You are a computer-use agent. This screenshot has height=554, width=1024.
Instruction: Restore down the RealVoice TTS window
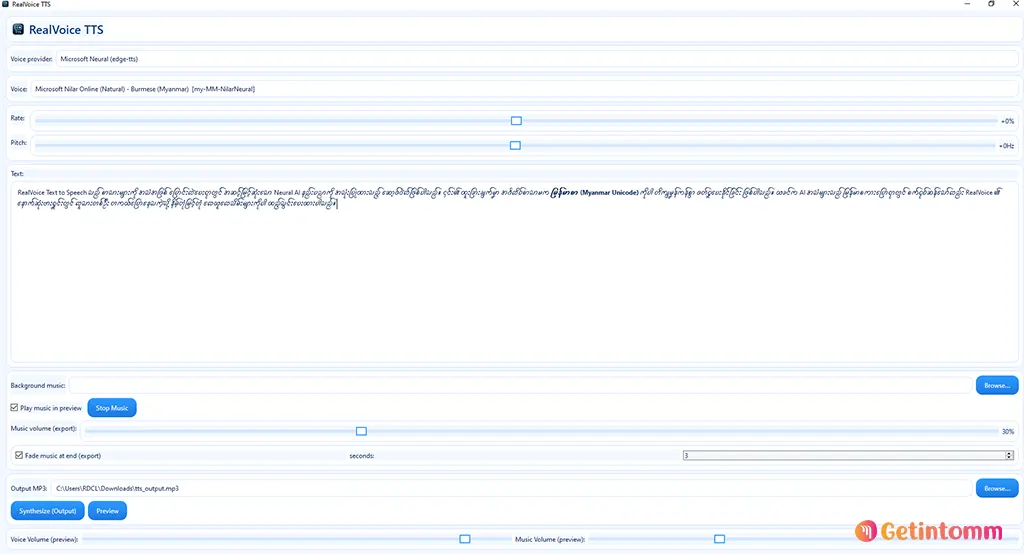click(x=991, y=4)
